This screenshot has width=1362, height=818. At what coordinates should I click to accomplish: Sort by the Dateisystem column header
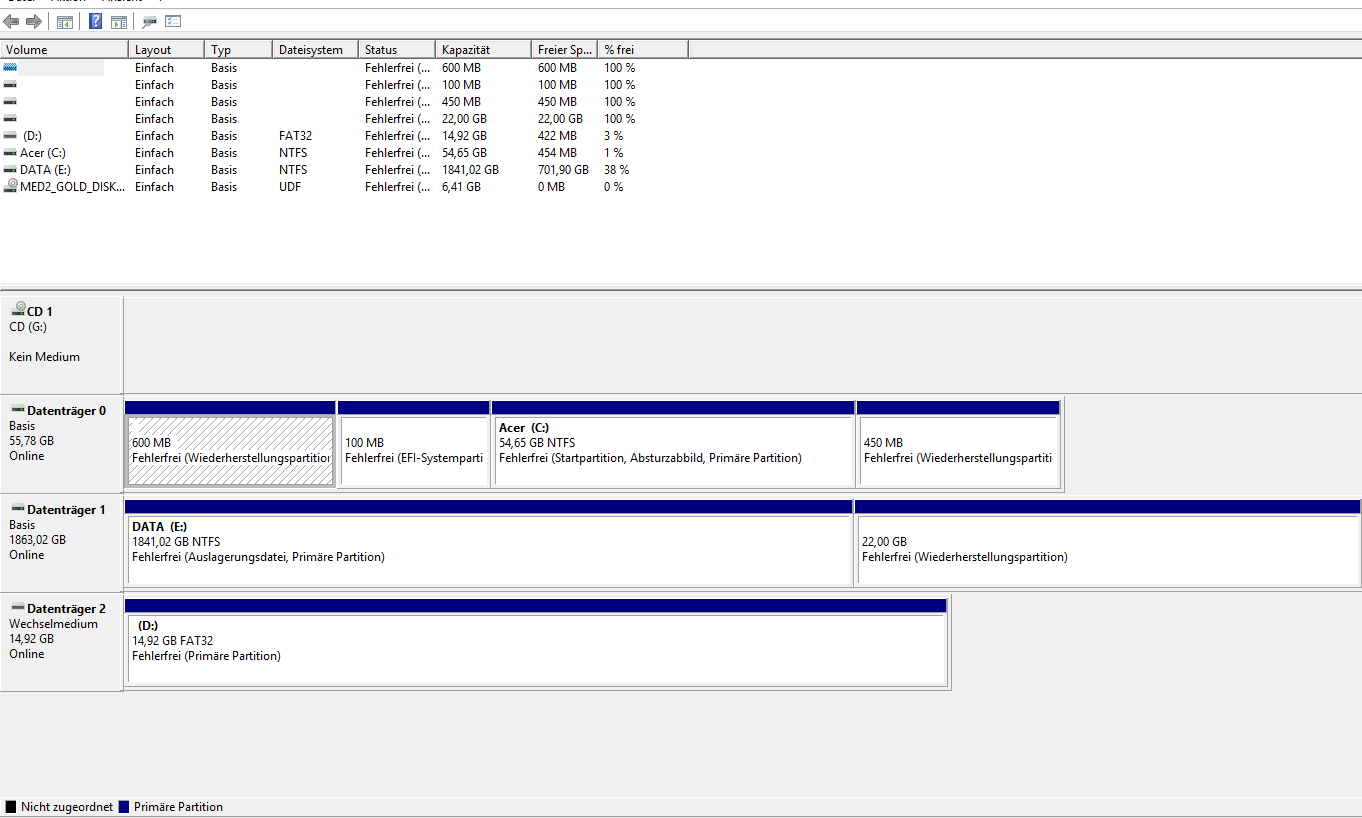click(315, 49)
